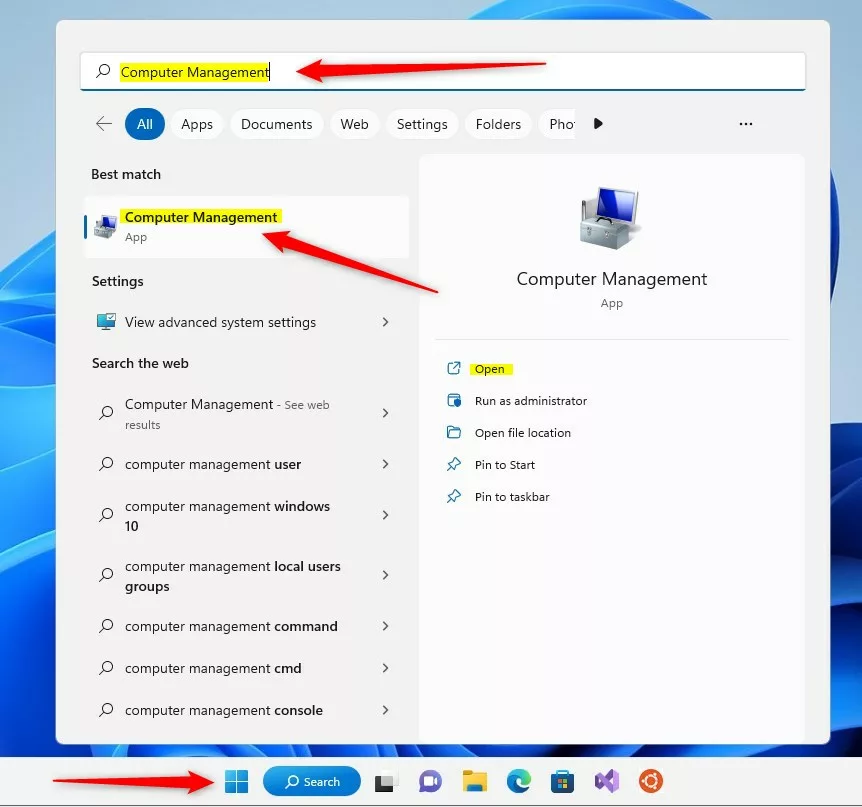This screenshot has height=807, width=862.
Task: Expand 'computer management windows 10' chevron
Action: tap(385, 515)
